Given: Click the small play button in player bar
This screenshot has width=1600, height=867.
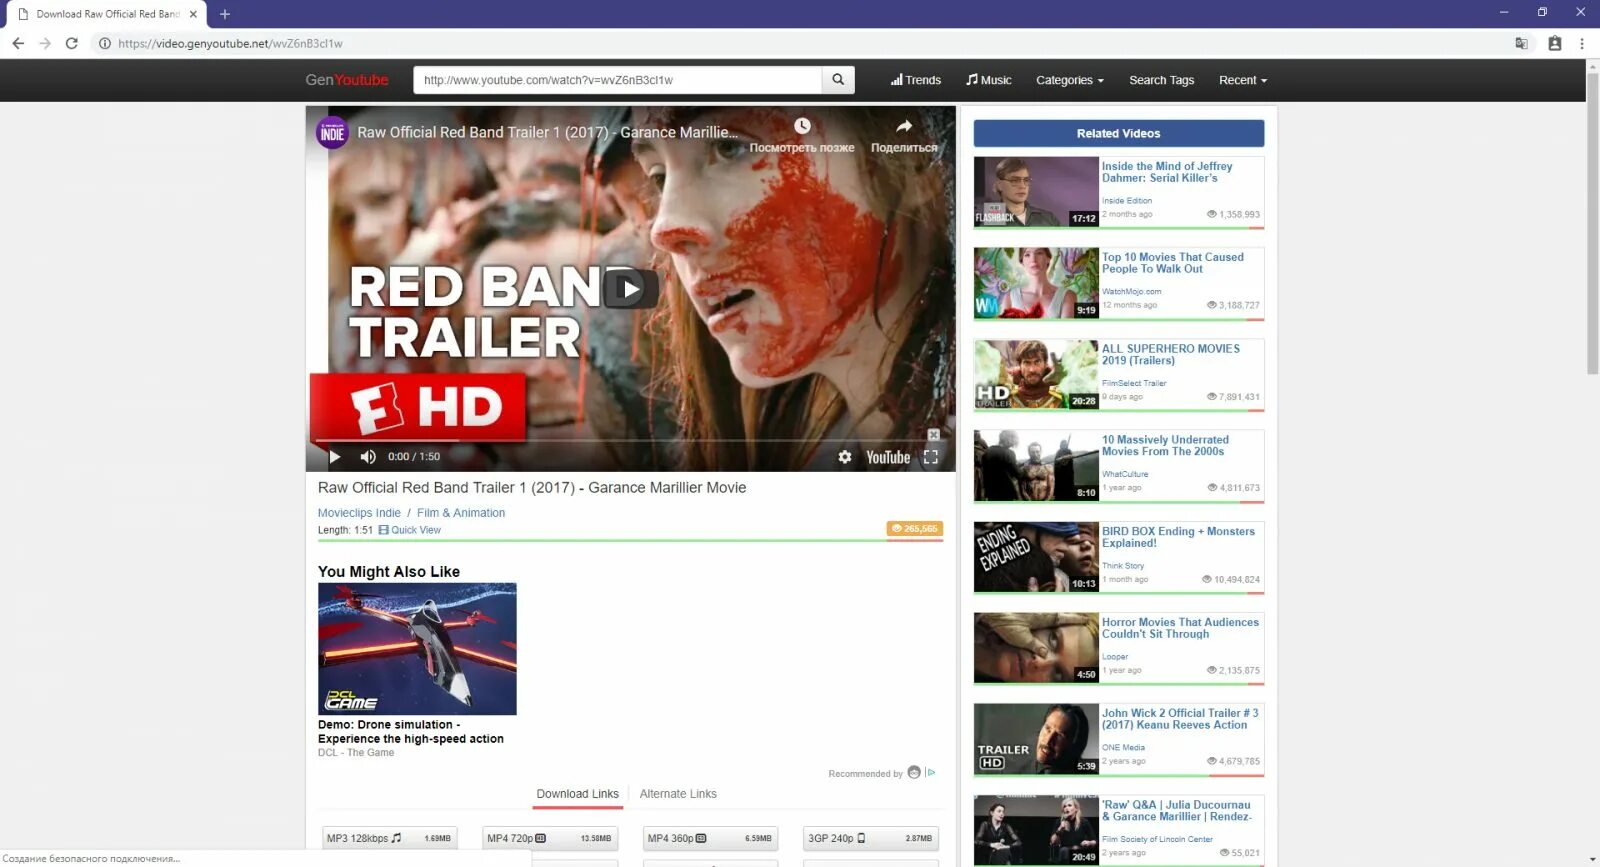Looking at the screenshot, I should point(335,457).
